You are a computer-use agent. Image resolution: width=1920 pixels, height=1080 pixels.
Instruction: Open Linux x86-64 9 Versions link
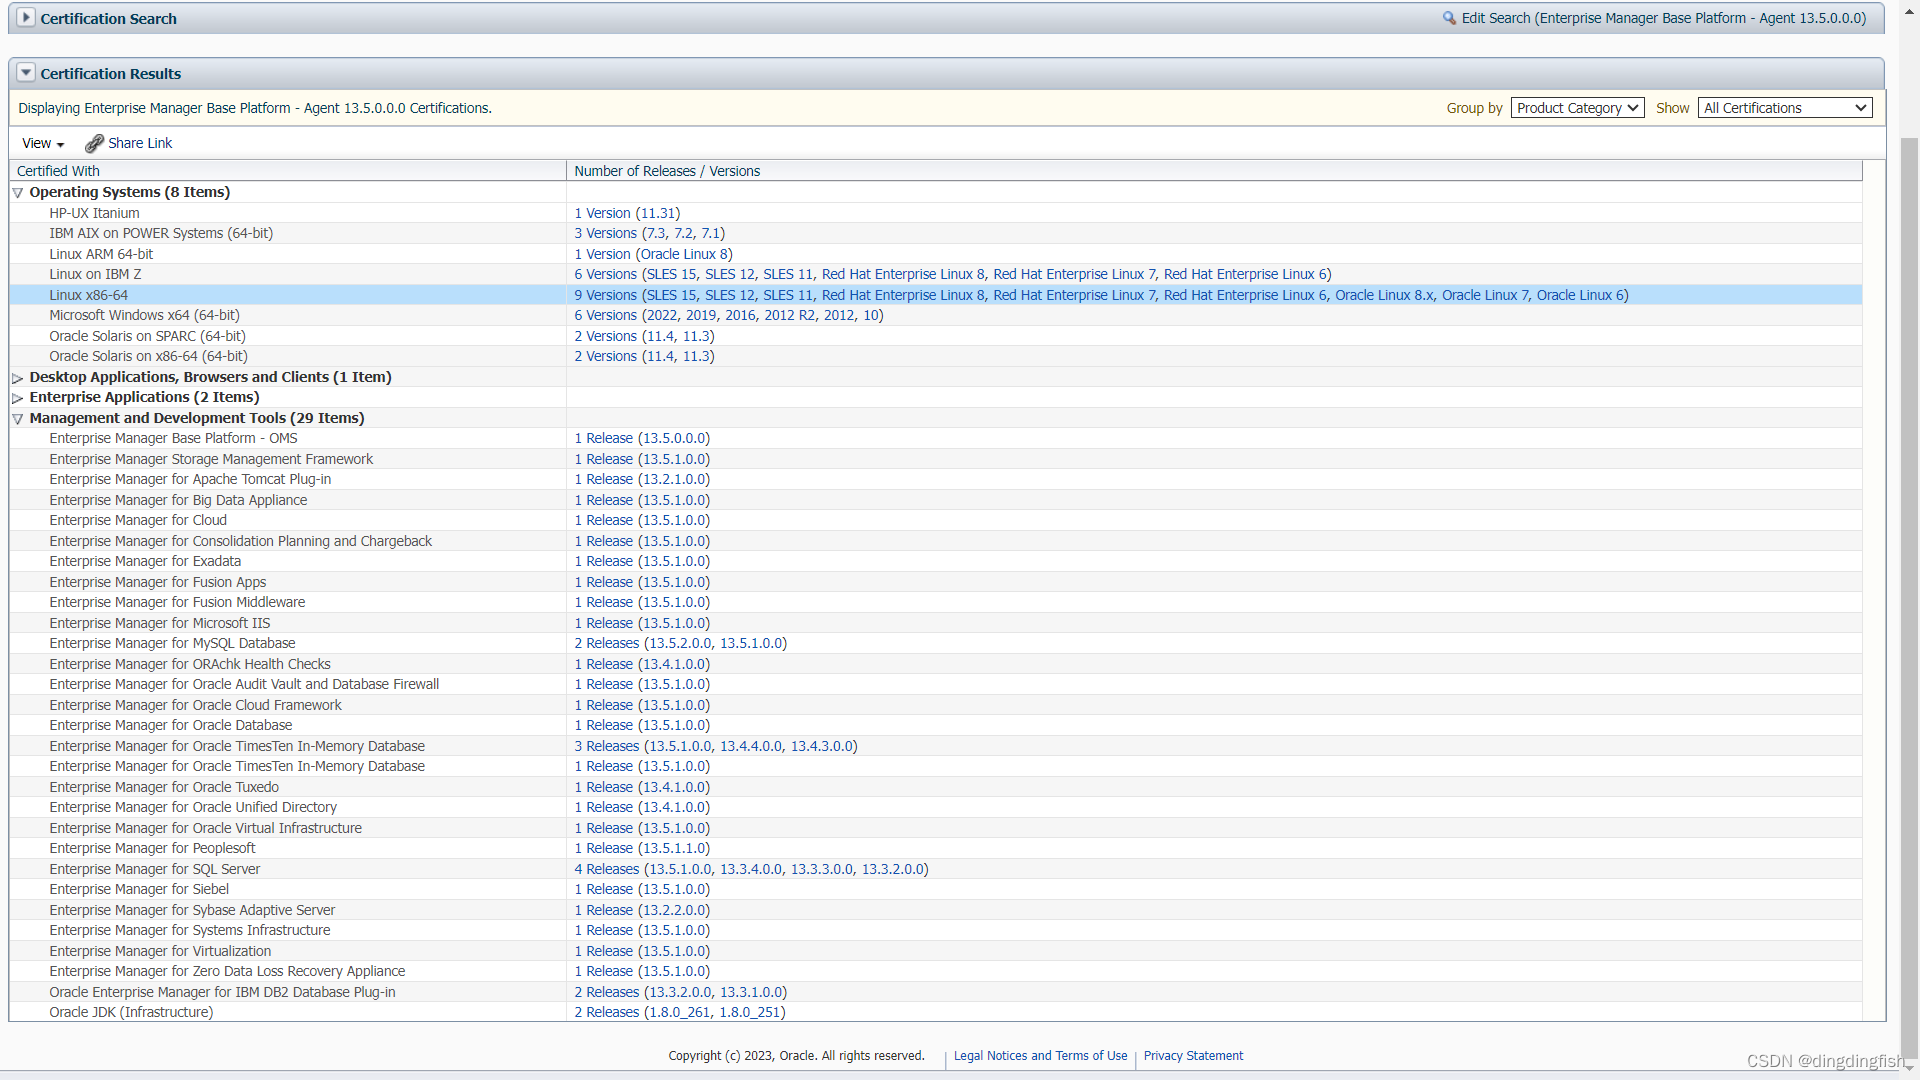pos(605,295)
